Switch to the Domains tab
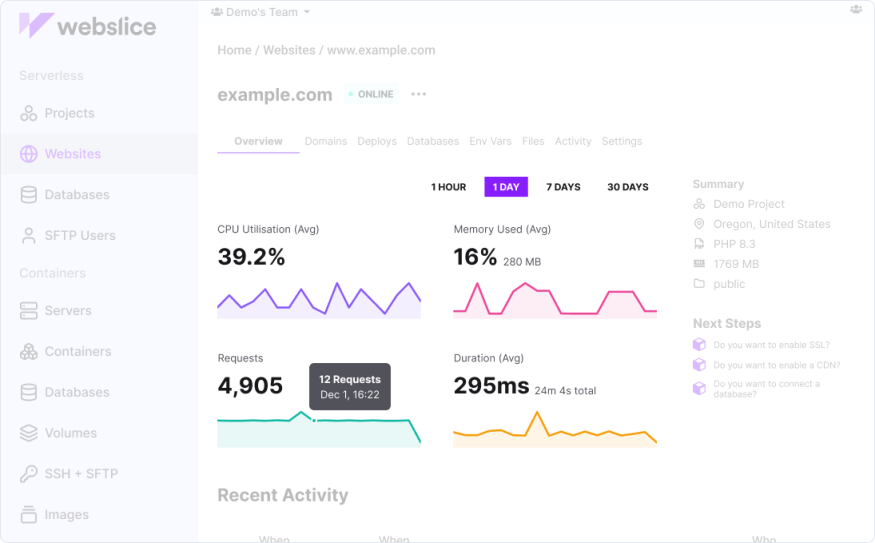The height and width of the screenshot is (543, 875). 326,142
